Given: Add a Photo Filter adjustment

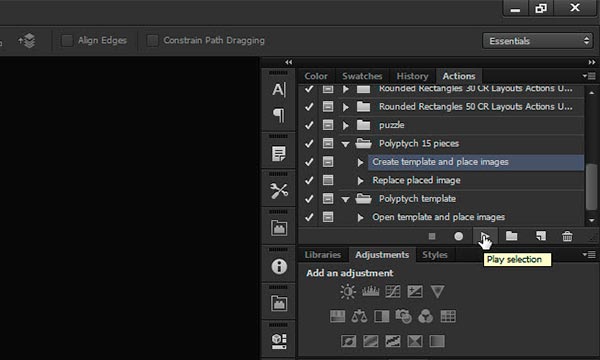Looking at the screenshot, I should [403, 316].
